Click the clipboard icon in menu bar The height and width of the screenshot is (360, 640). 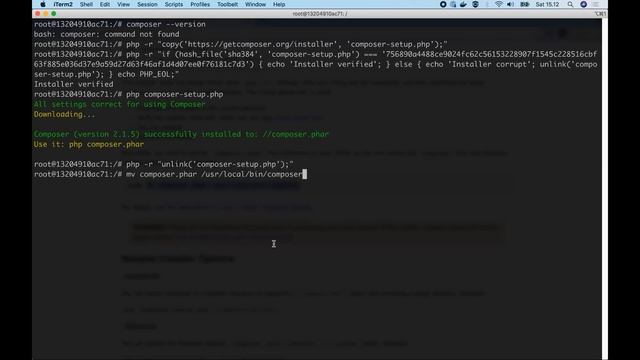[453, 4]
